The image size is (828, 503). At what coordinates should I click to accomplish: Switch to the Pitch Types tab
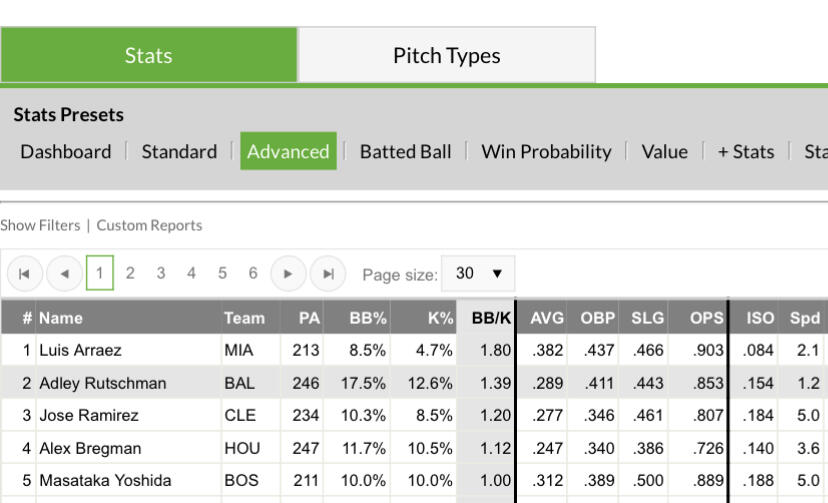[x=446, y=55]
